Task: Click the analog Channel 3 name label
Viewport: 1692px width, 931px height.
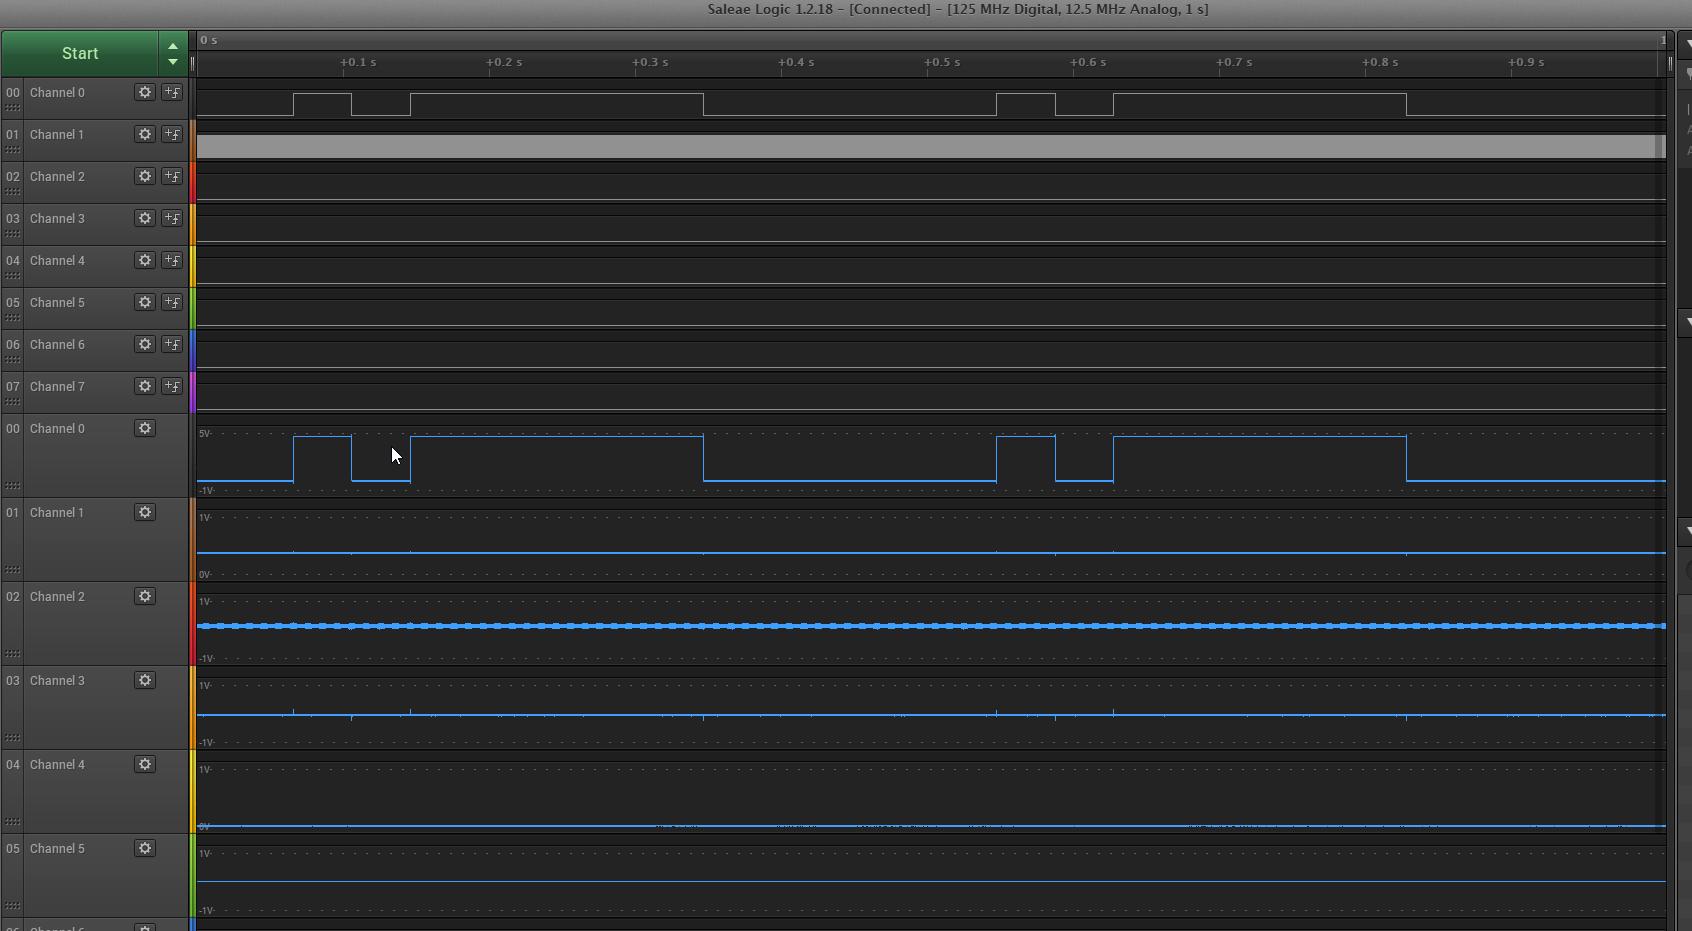Action: pos(57,680)
